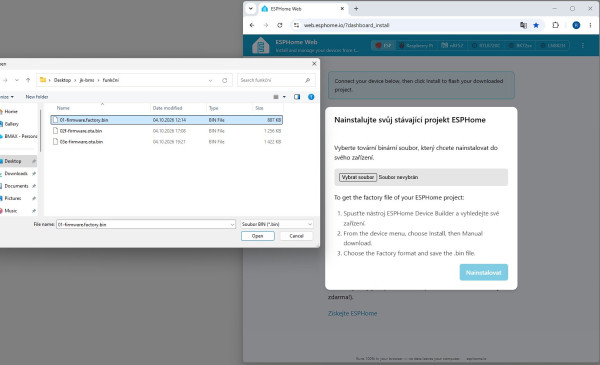Screen dimensions: 600x365
Task: Refresh the folder view in dialog
Action: [225, 80]
